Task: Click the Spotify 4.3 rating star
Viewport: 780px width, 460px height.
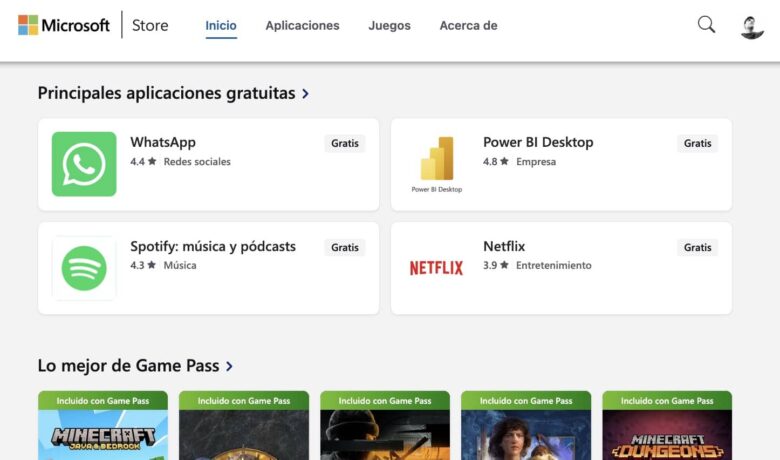Action: [x=152, y=265]
